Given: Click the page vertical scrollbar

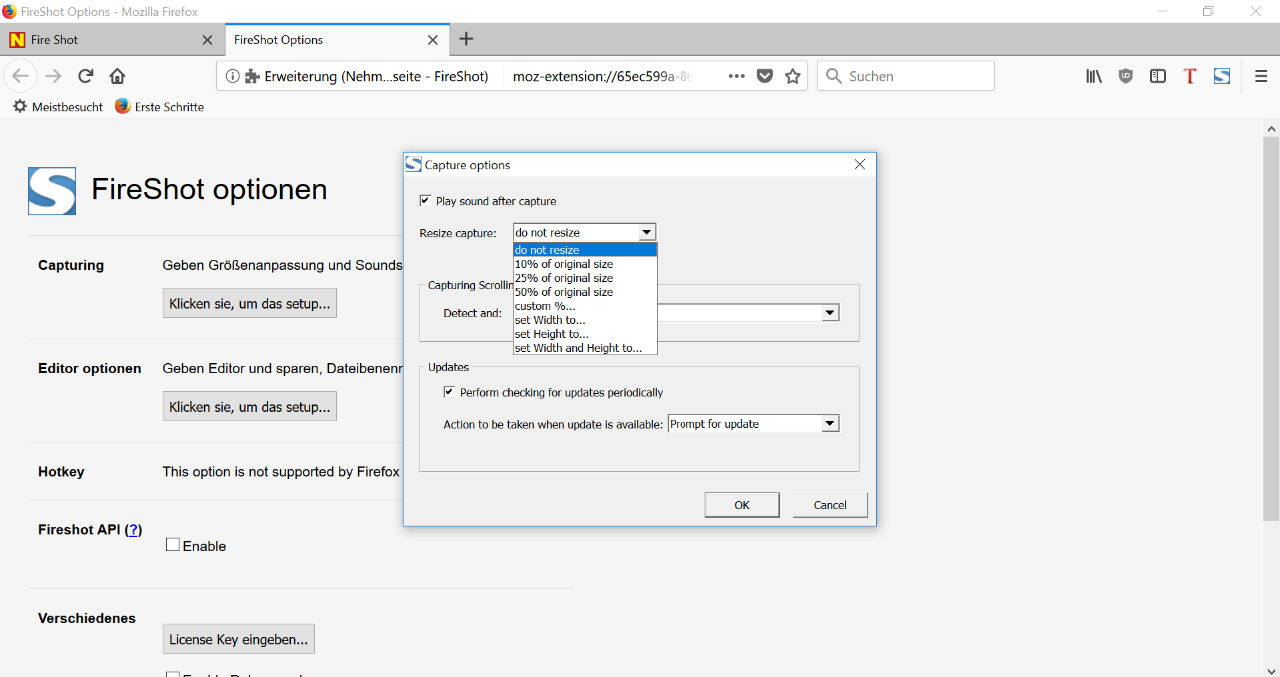Looking at the screenshot, I should (1271, 330).
